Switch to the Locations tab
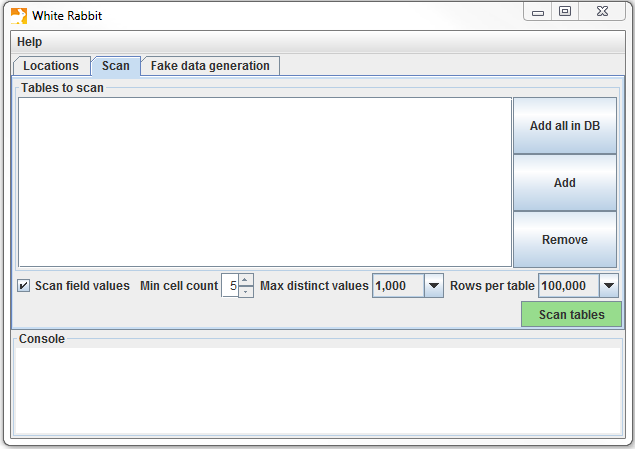The image size is (635, 449). point(51,66)
